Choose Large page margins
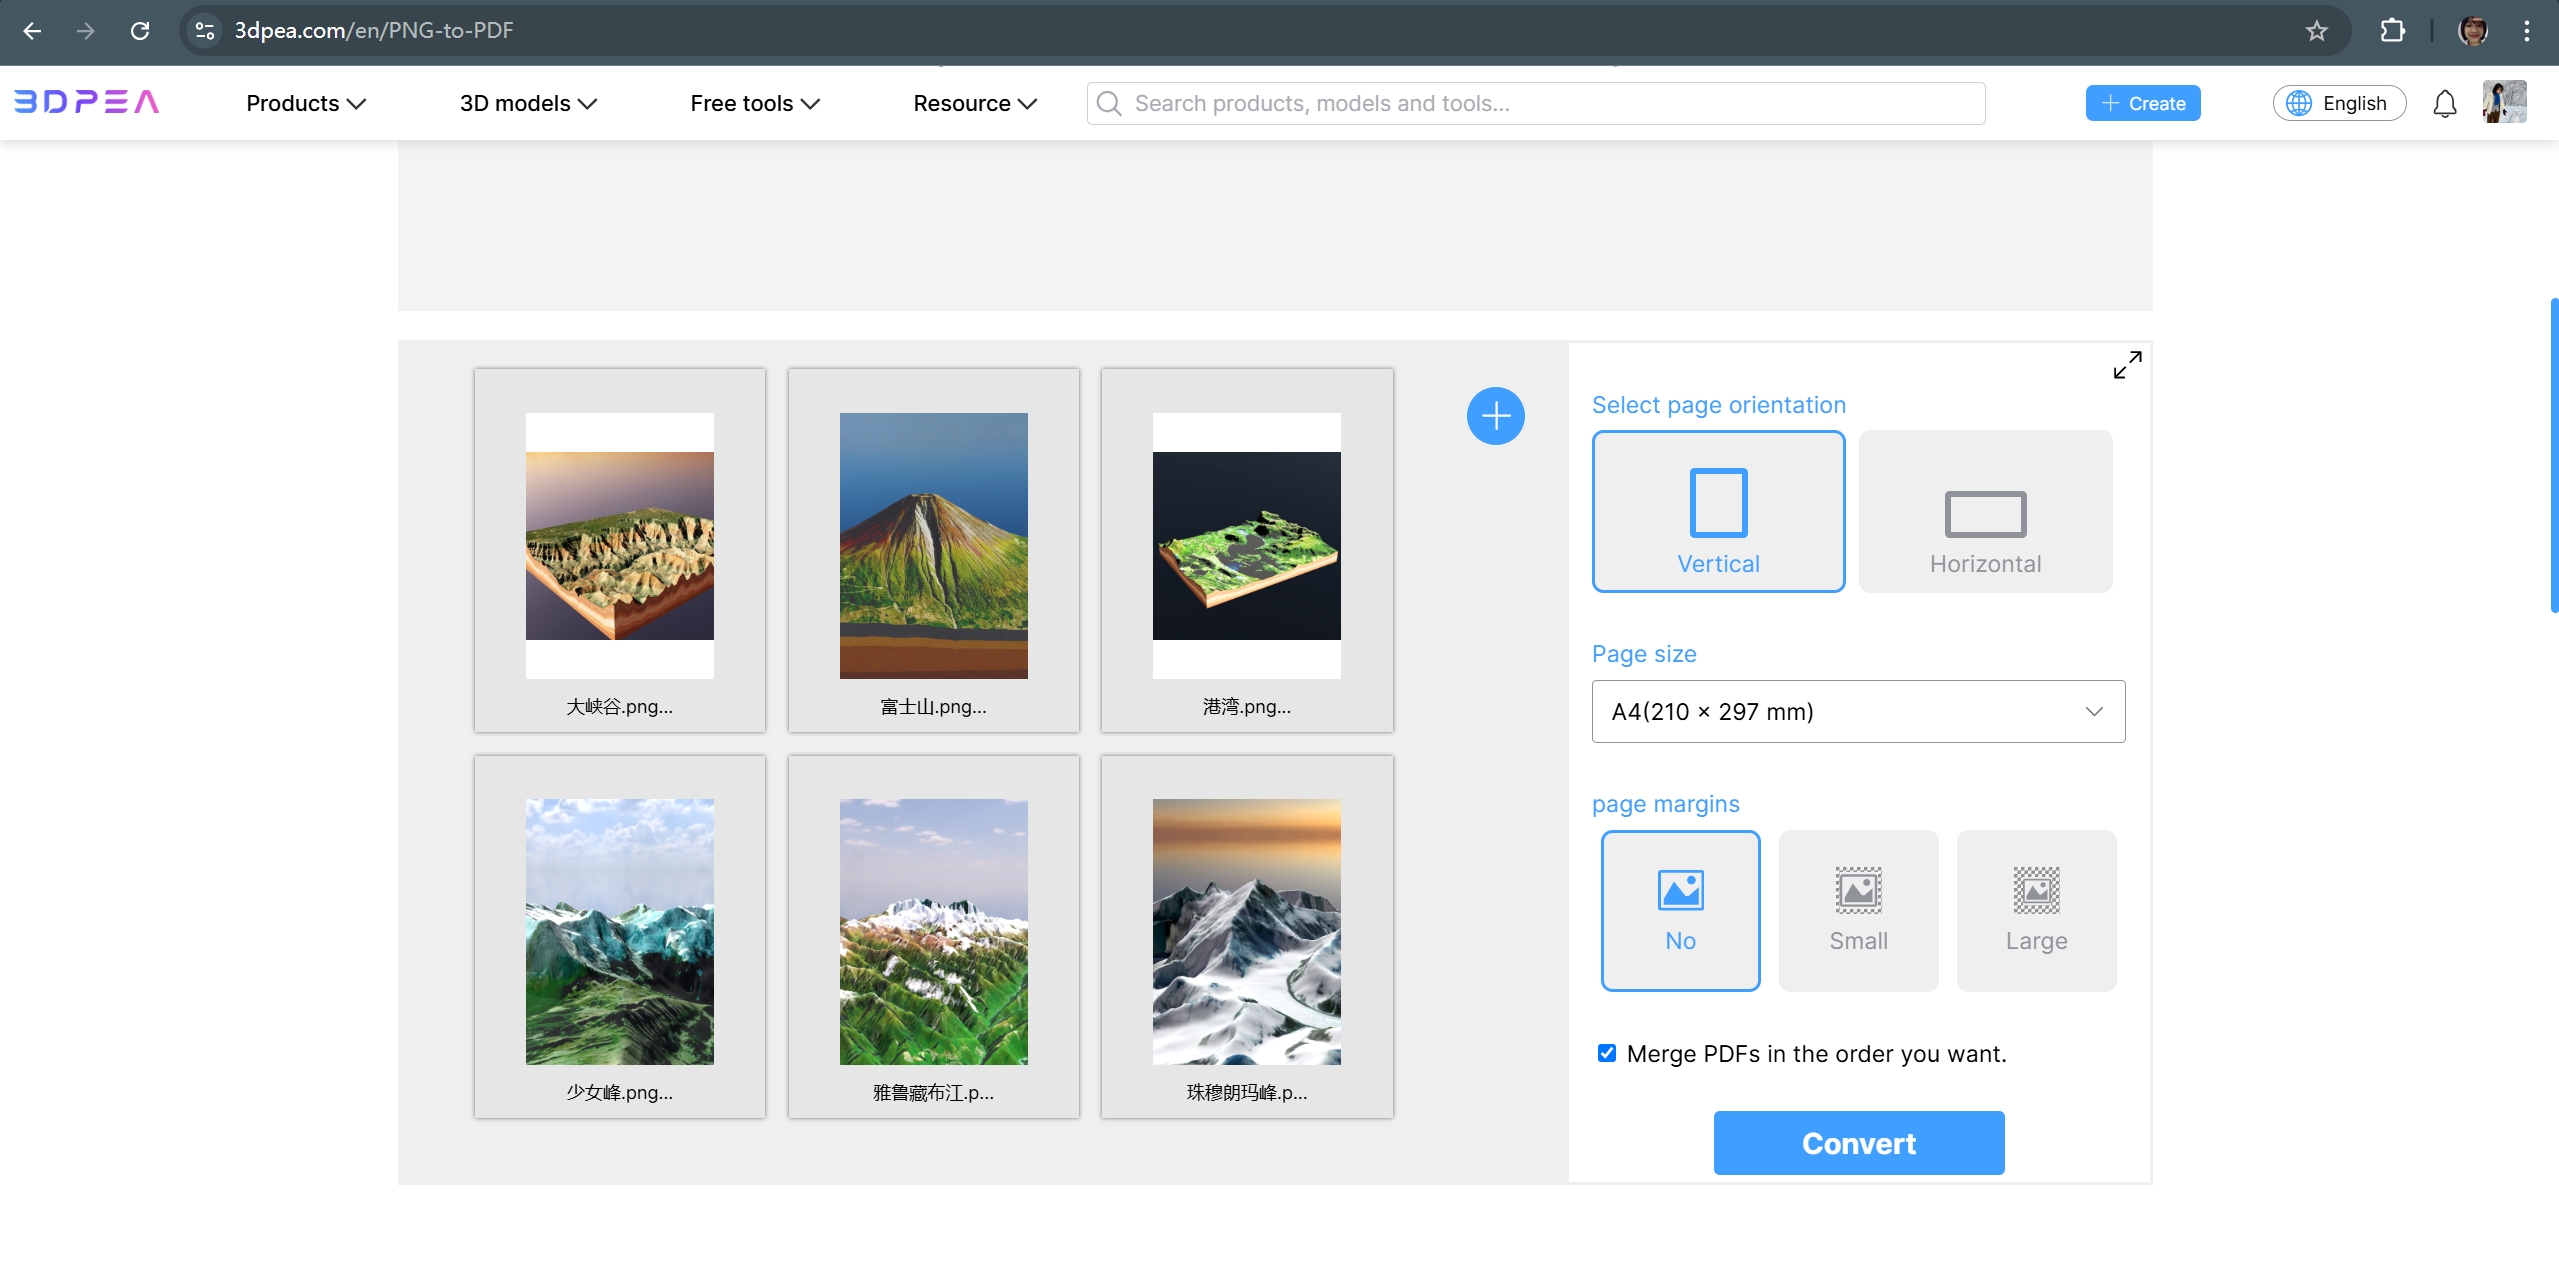Image resolution: width=2559 pixels, height=1285 pixels. point(2036,910)
